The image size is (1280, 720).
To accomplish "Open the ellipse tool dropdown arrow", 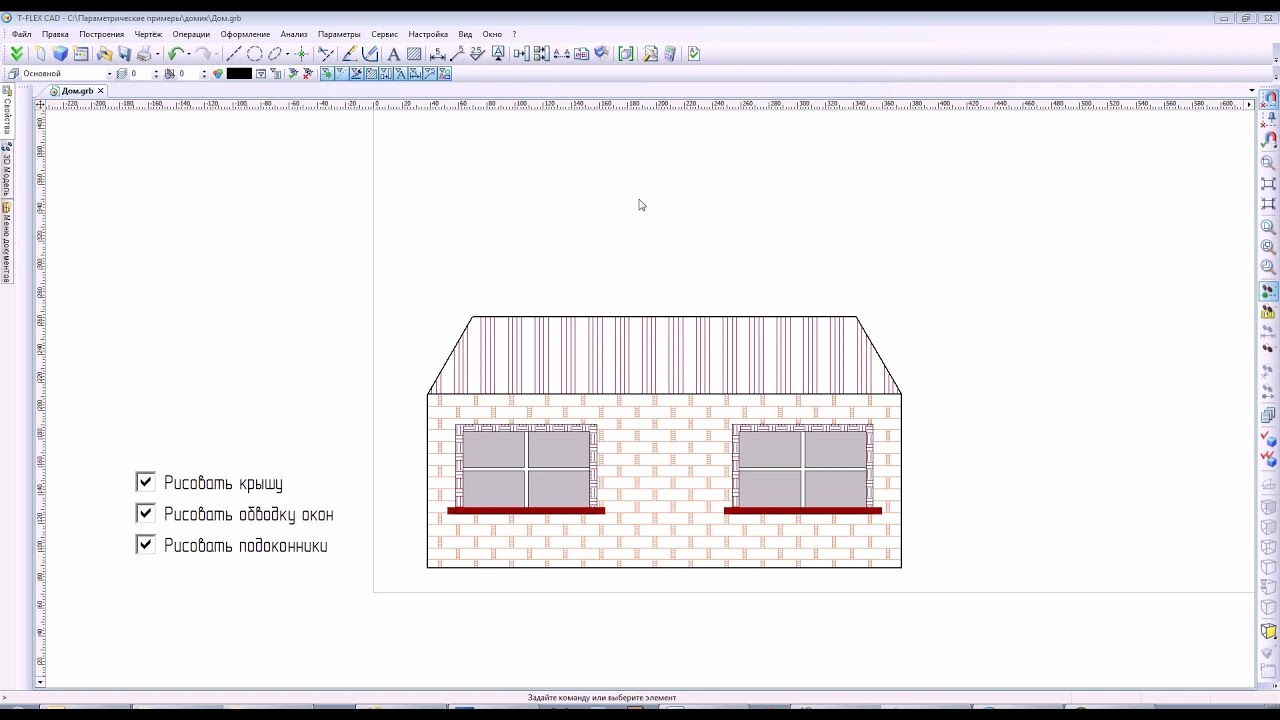I will click(x=288, y=54).
